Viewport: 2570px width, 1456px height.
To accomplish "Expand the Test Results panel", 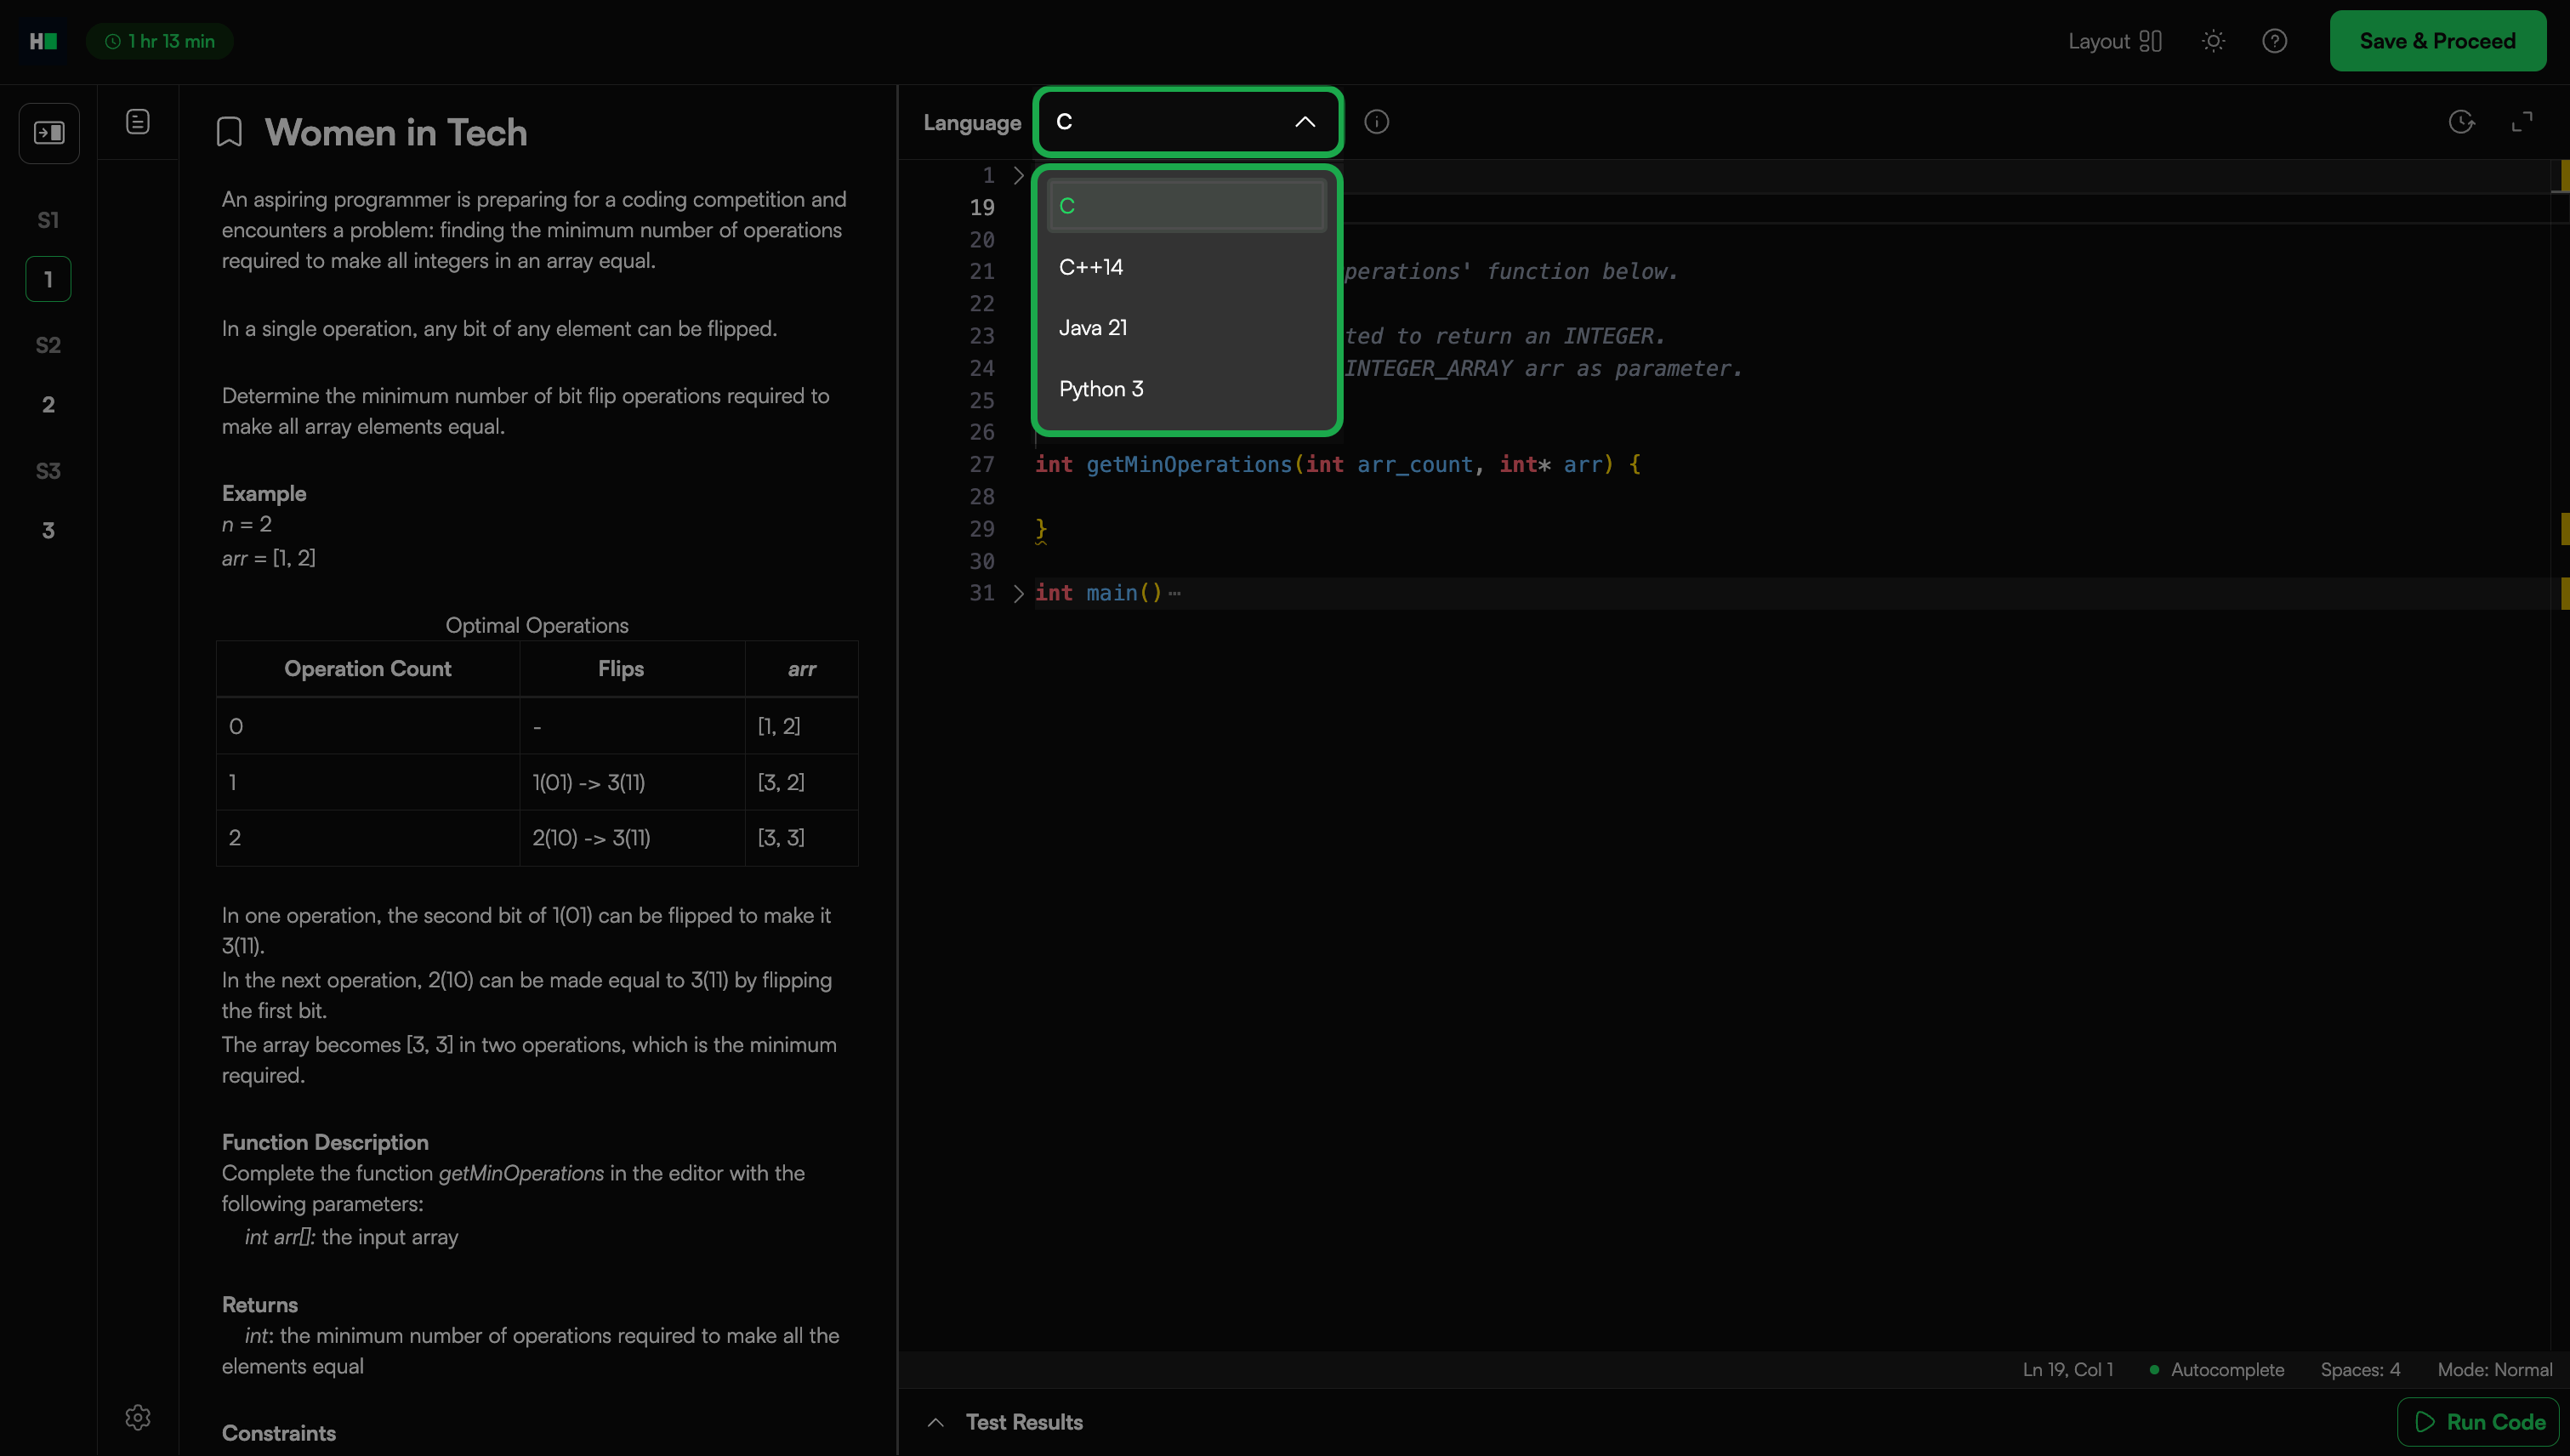I will (1006, 1422).
